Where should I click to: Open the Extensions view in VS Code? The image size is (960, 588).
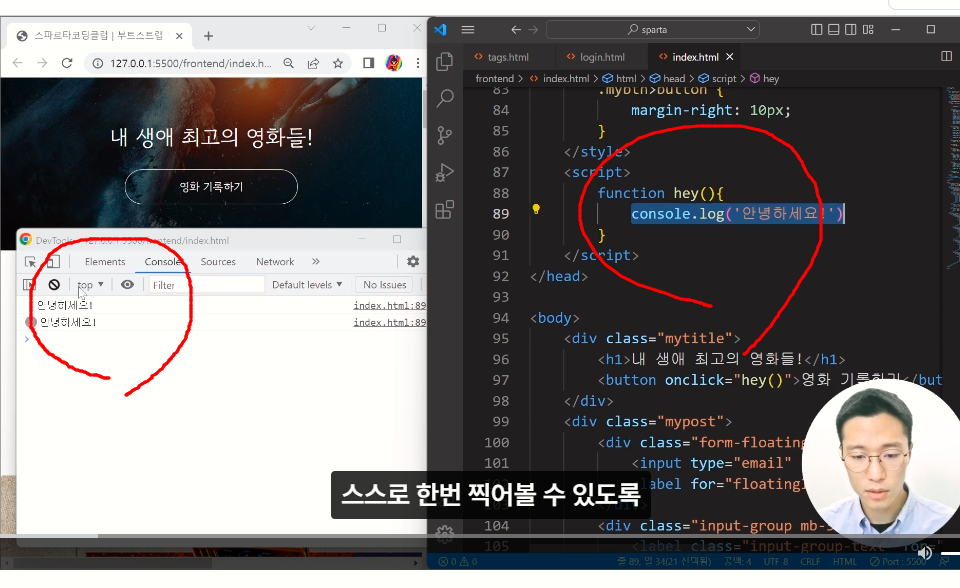click(x=444, y=209)
